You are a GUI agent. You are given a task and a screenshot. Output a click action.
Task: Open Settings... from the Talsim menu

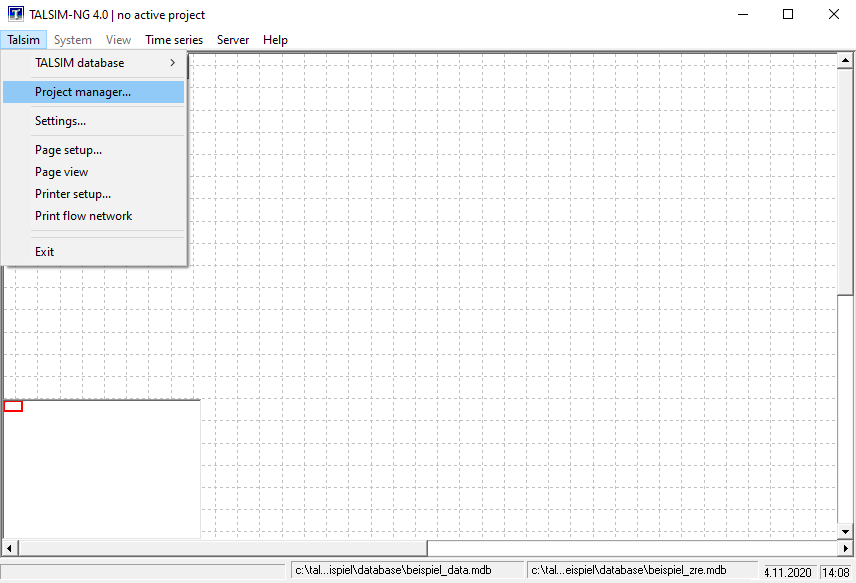(94, 121)
